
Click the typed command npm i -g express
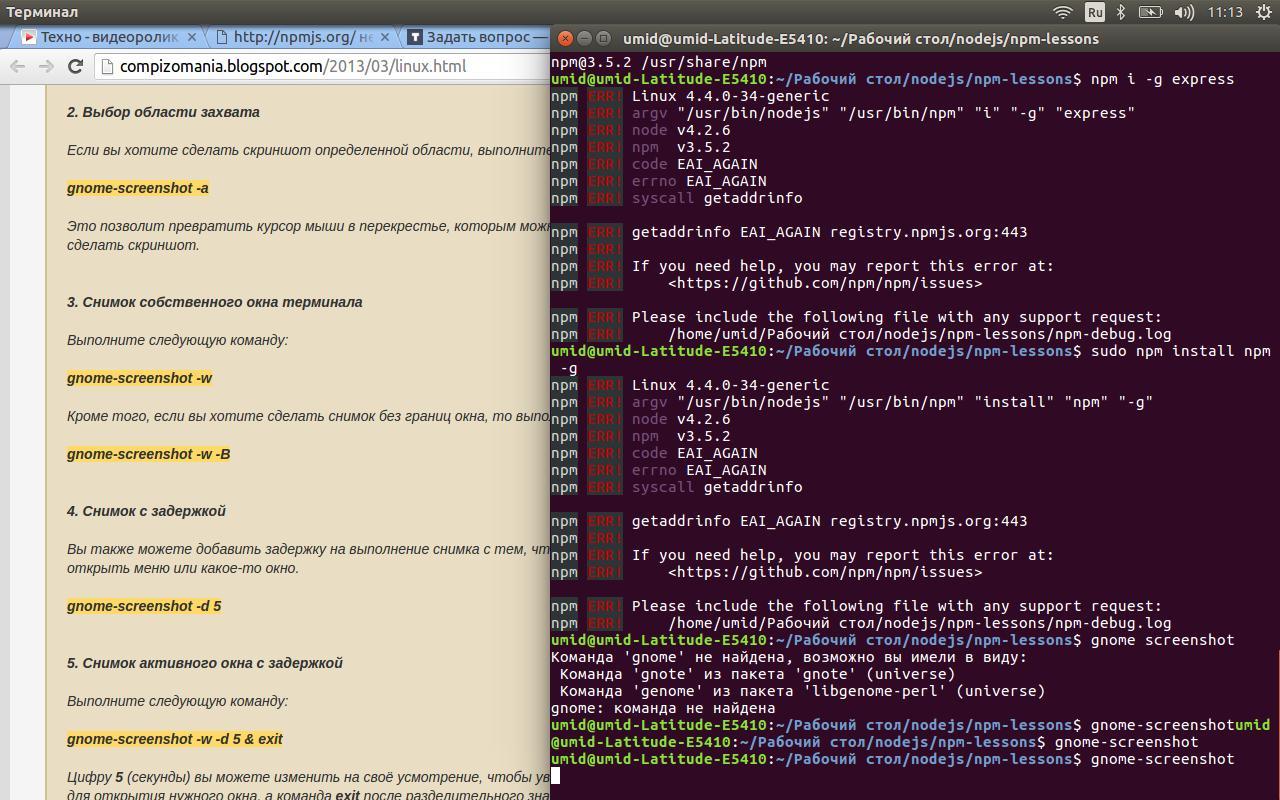click(x=1162, y=79)
